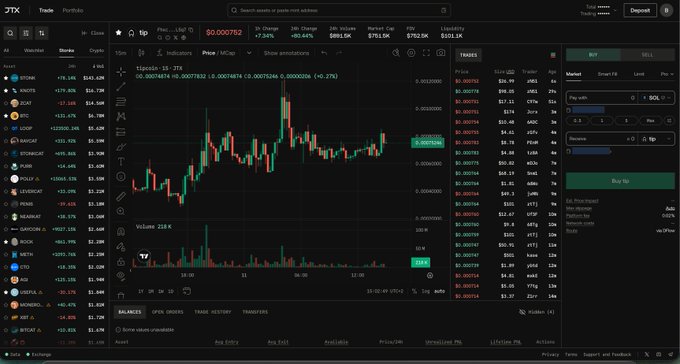Click the JTX logo

tap(12, 10)
